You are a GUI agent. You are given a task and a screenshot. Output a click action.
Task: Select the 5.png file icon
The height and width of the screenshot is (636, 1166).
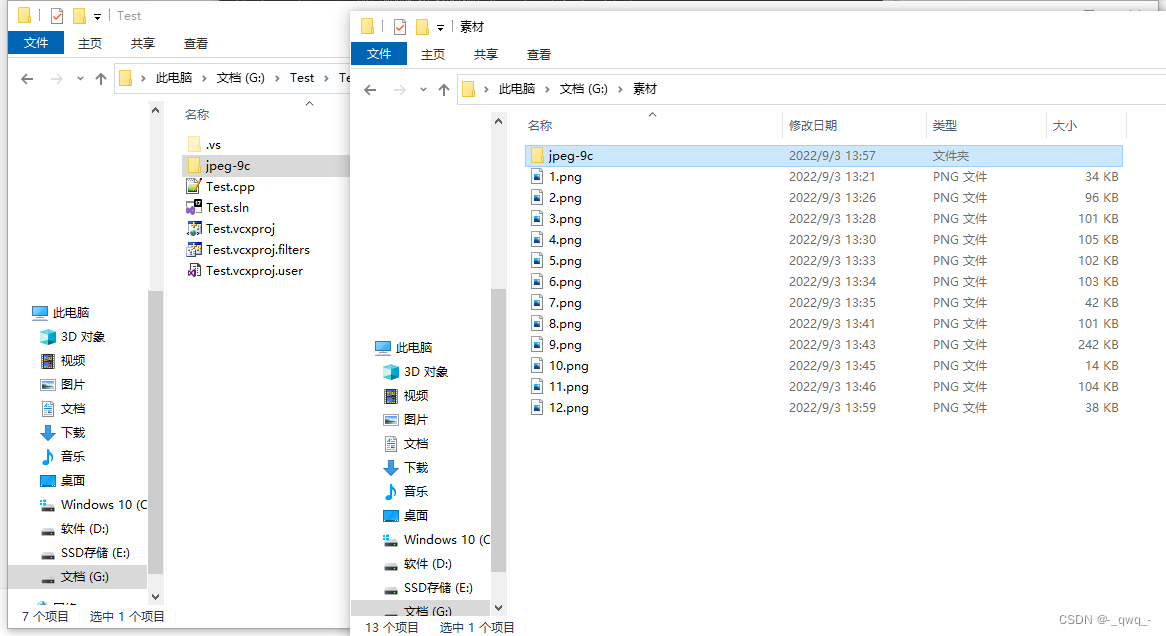[537, 260]
